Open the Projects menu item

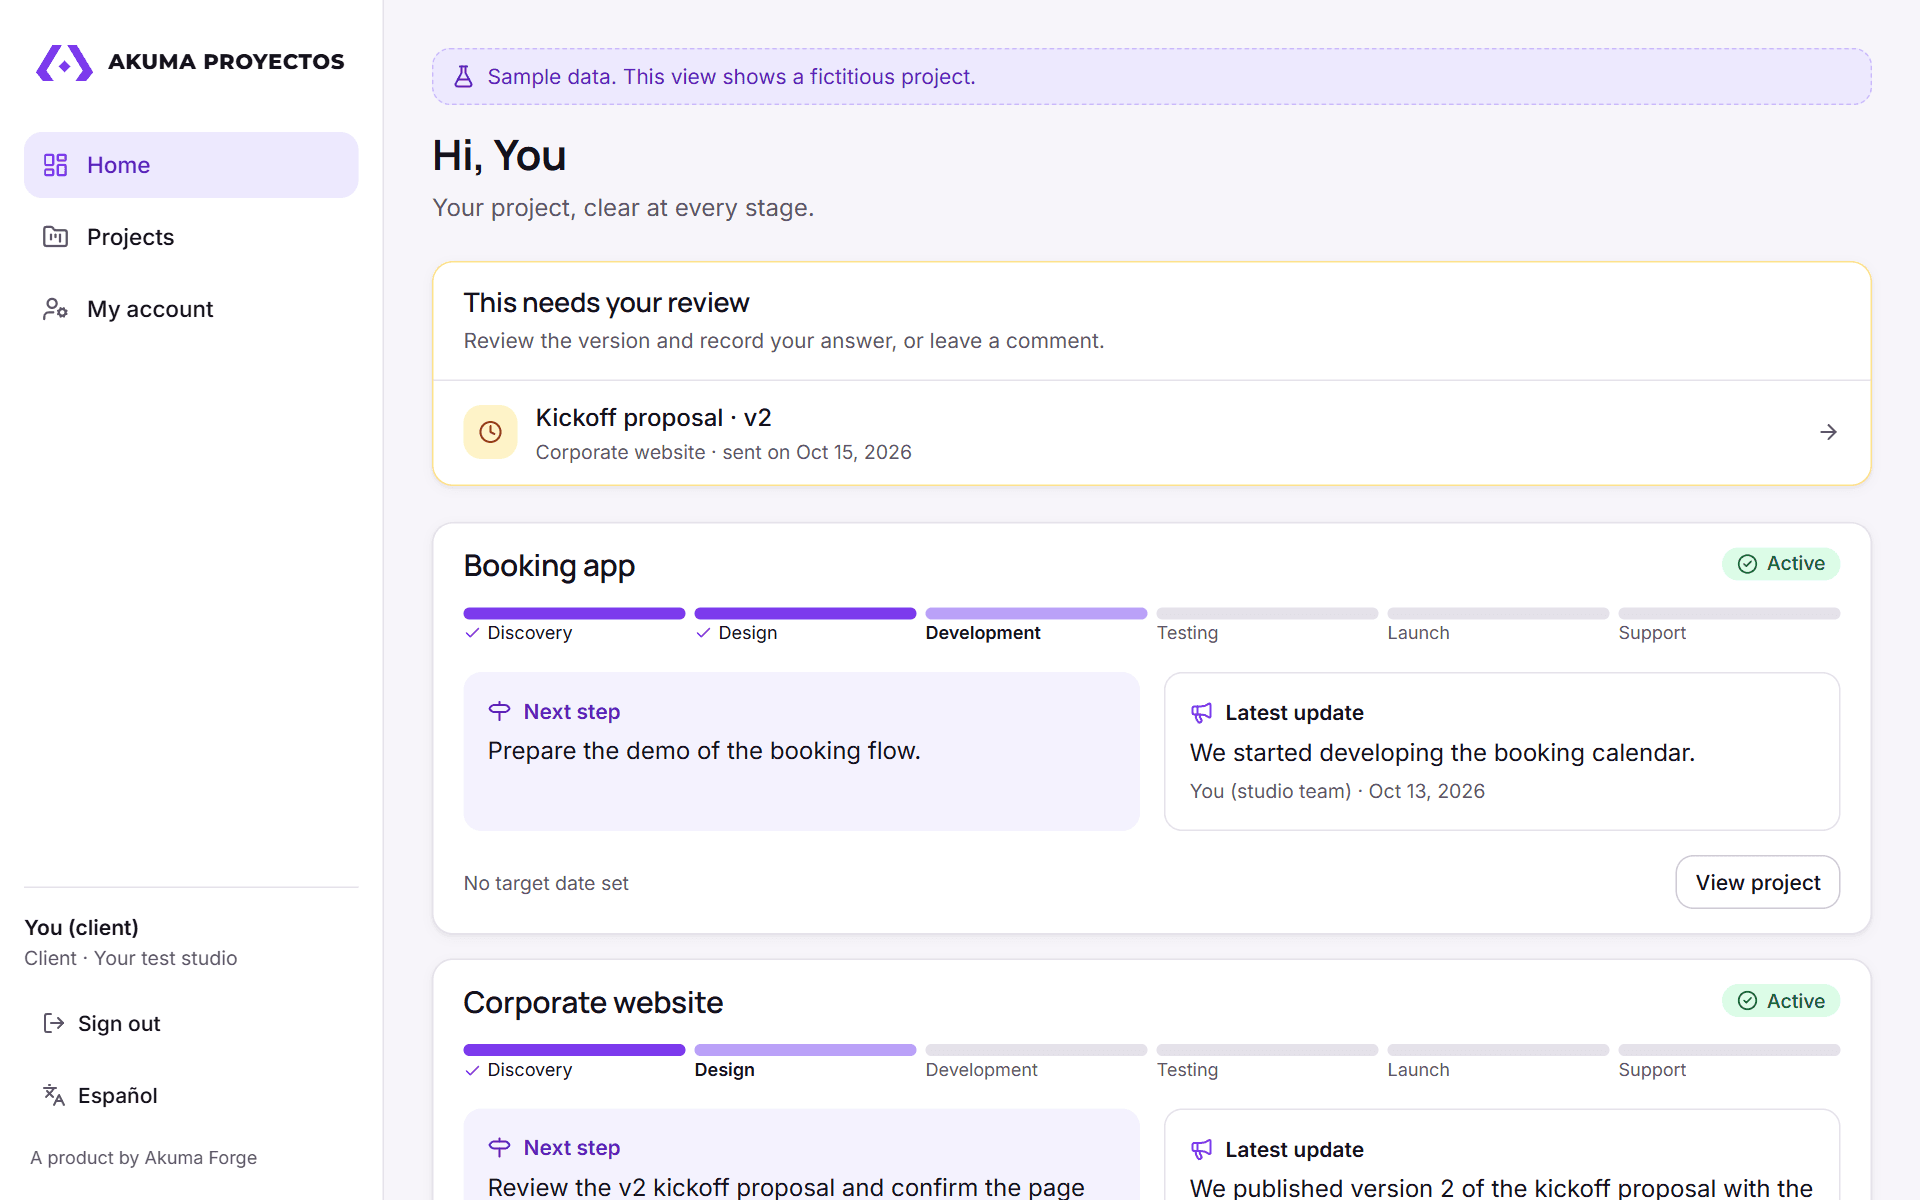[191, 237]
